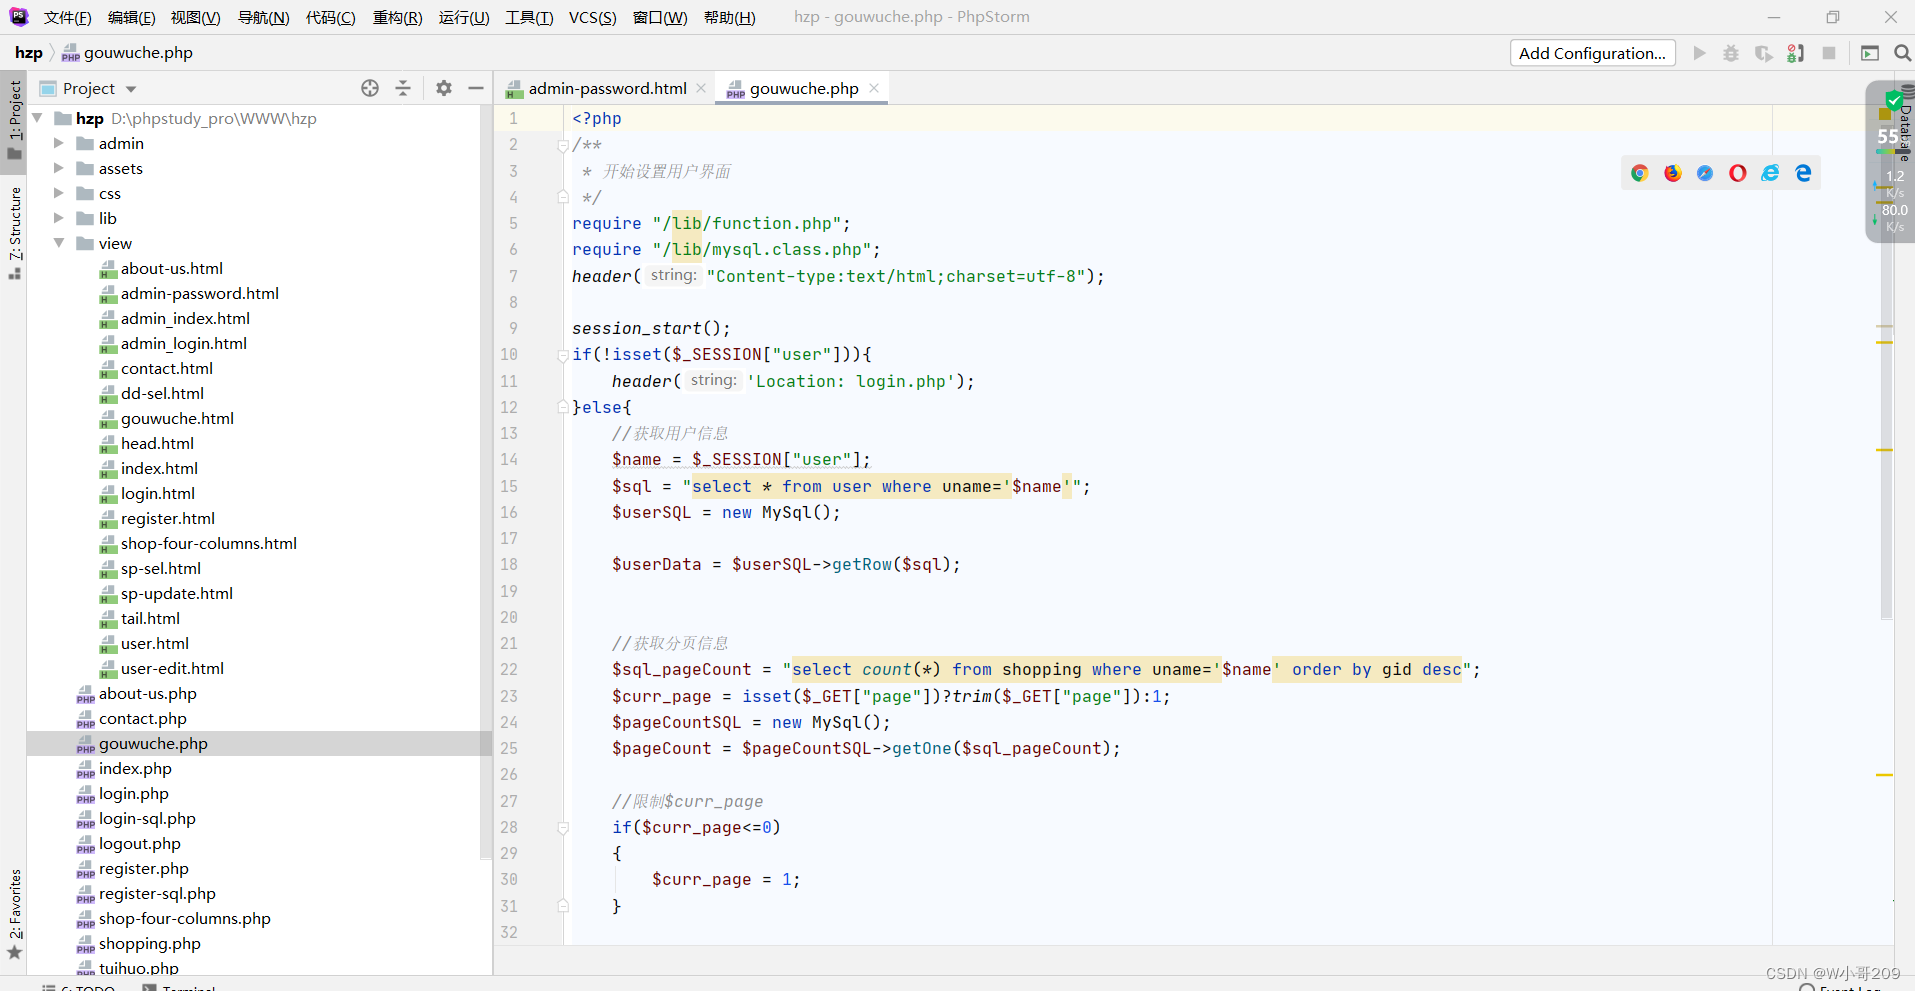The height and width of the screenshot is (991, 1915).
Task: Open in Internet Explorer browser icon
Action: (1771, 173)
